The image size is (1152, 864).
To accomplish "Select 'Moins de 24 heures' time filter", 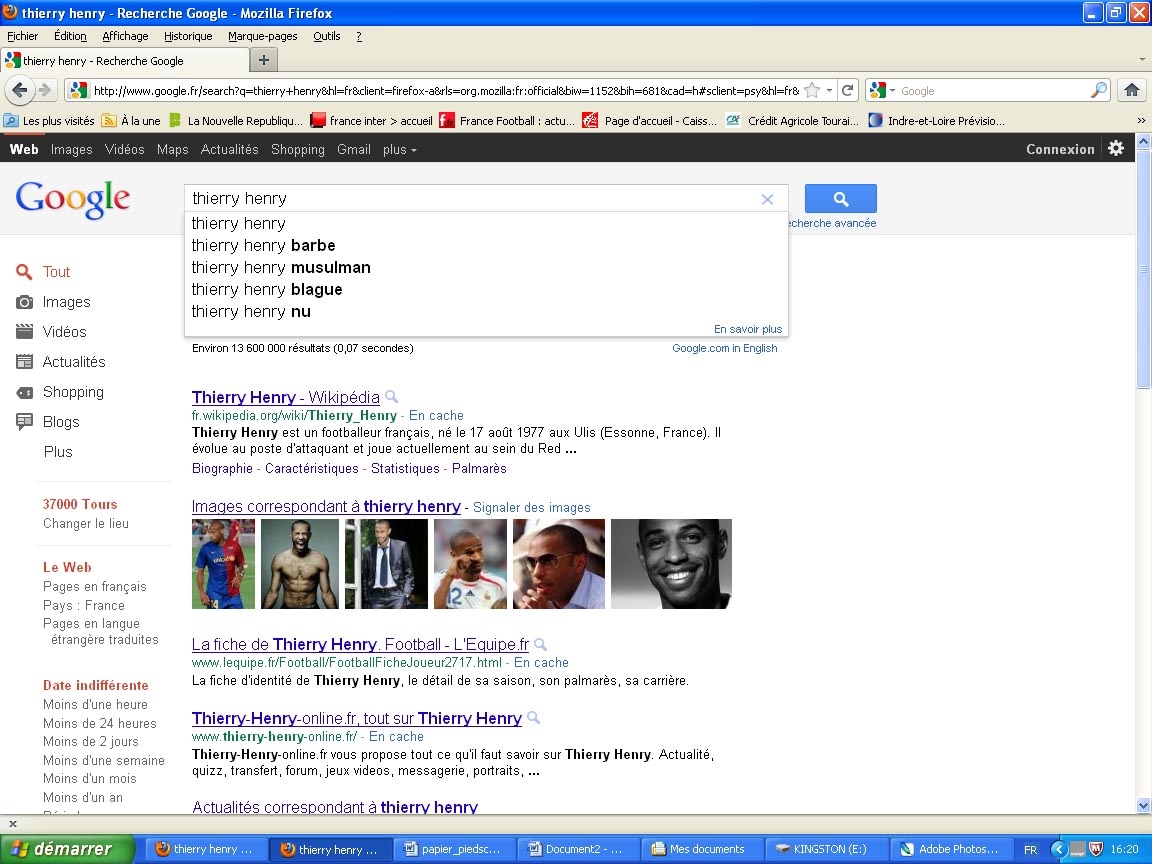I will point(99,723).
